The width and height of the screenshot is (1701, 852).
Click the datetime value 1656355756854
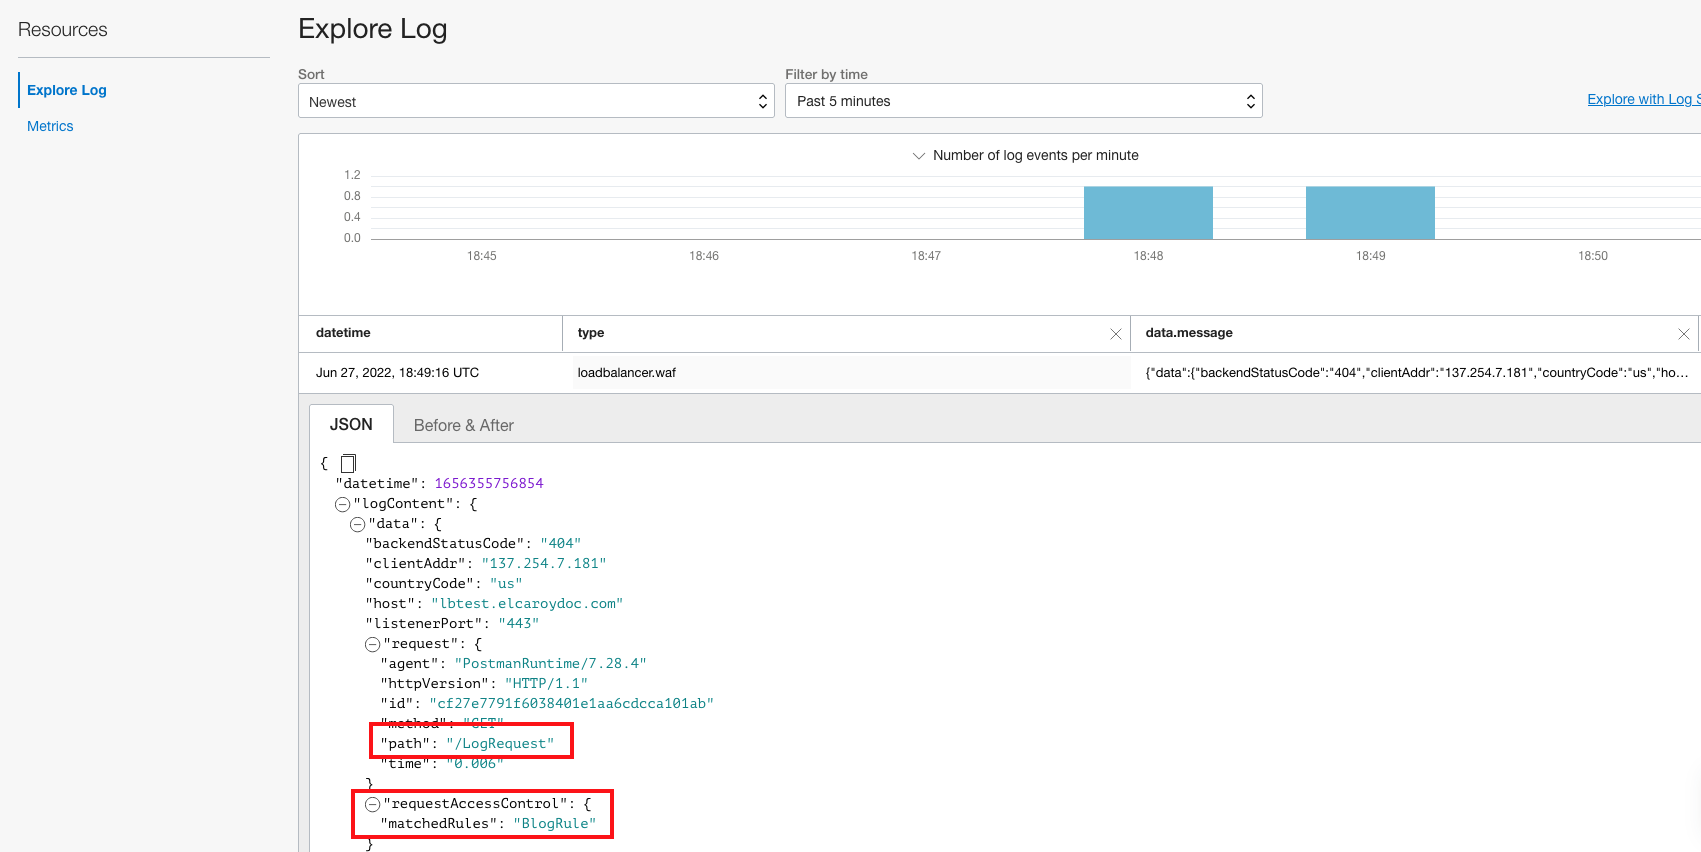[489, 483]
